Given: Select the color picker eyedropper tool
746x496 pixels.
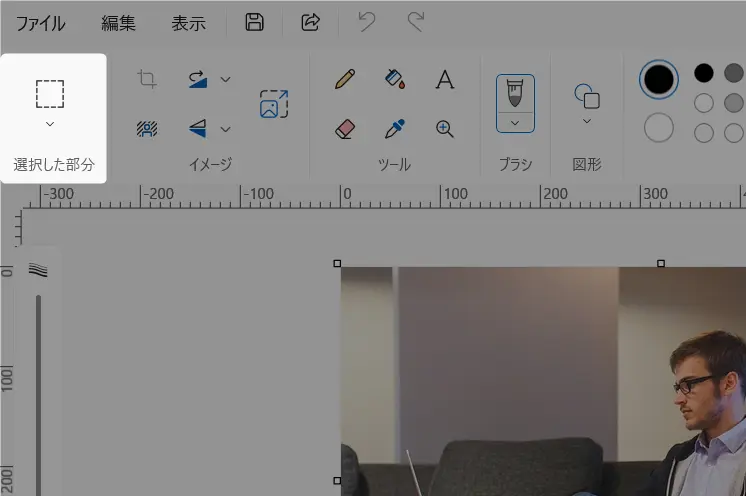Looking at the screenshot, I should [x=394, y=129].
